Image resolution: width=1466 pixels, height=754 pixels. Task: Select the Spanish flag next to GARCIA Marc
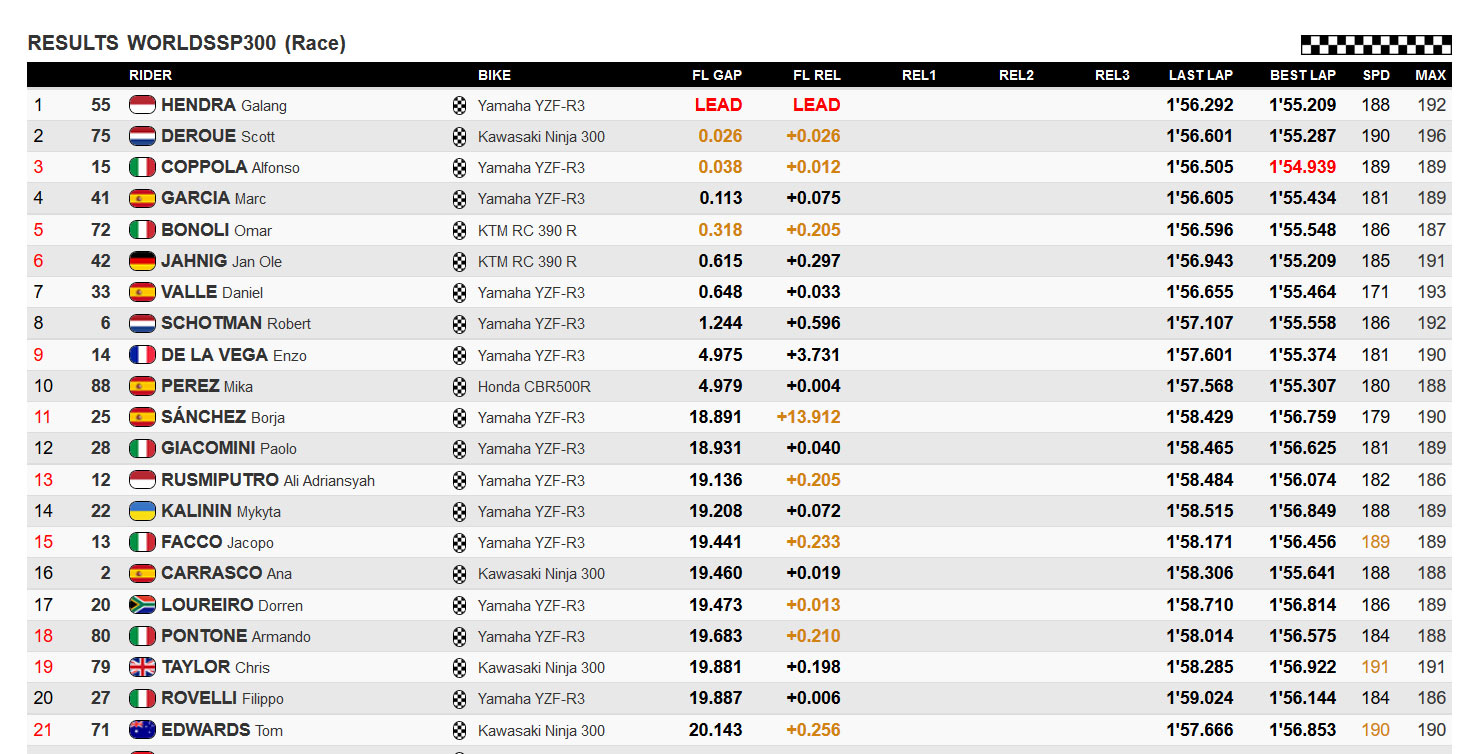pyautogui.click(x=142, y=198)
